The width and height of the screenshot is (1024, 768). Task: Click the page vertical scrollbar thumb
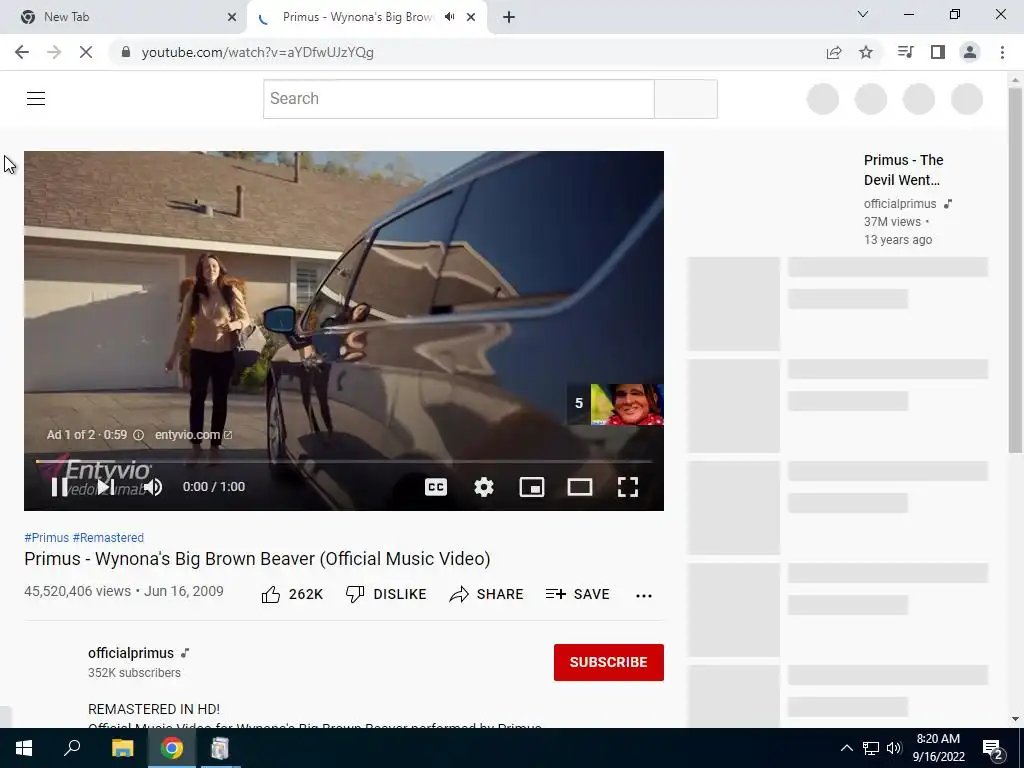1015,269
